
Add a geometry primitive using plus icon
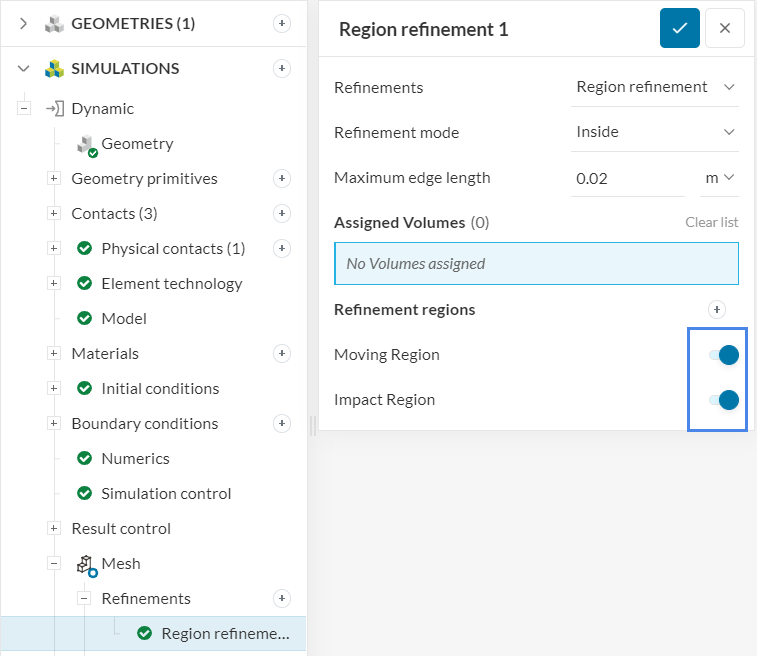click(282, 178)
